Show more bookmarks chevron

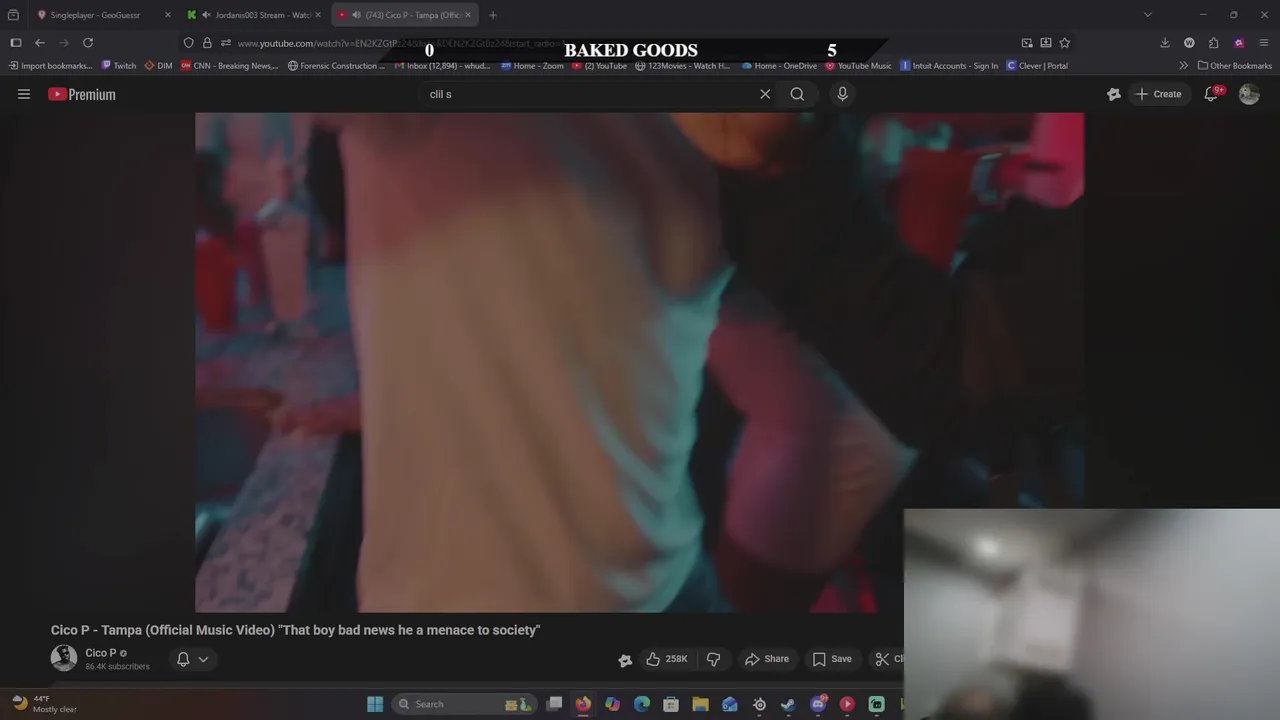pos(1183,66)
